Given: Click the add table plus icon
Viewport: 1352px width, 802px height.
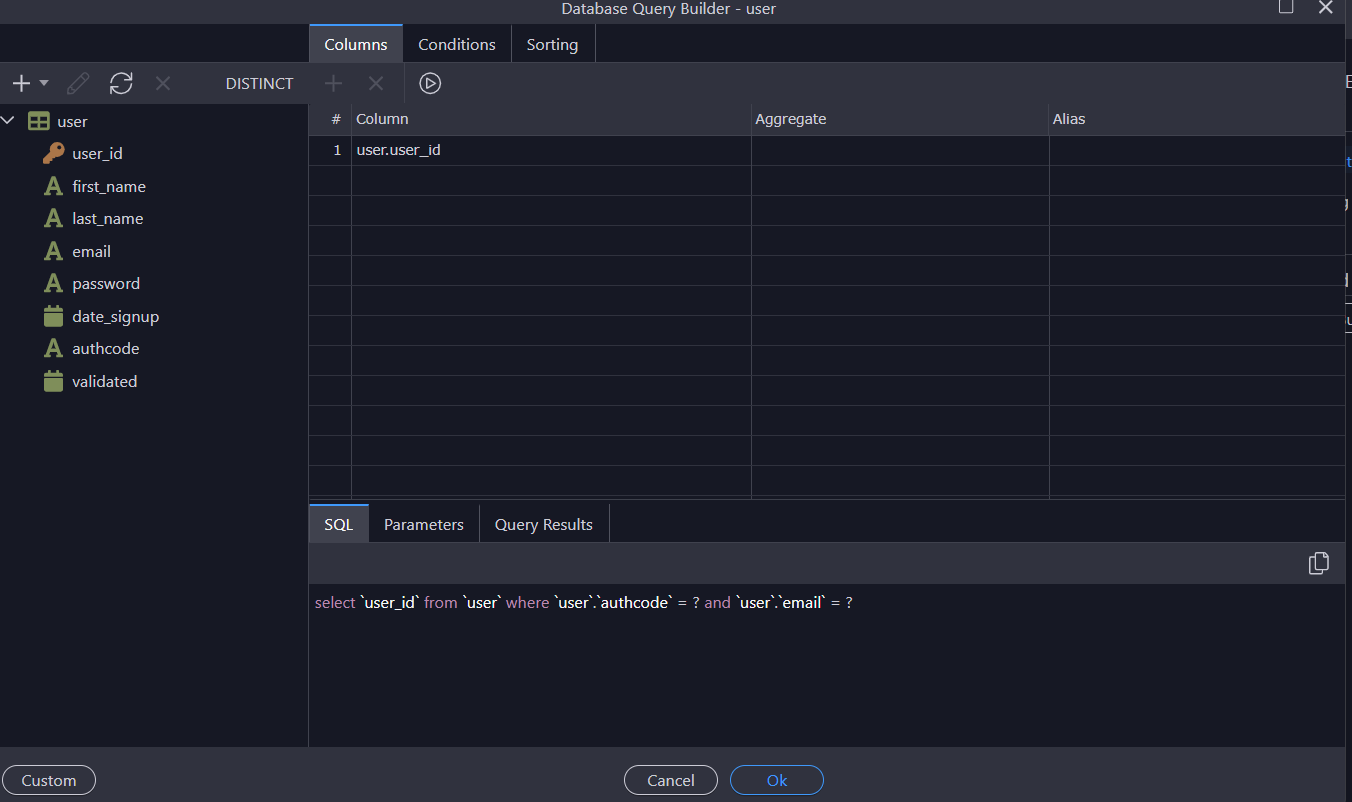Looking at the screenshot, I should (x=20, y=84).
